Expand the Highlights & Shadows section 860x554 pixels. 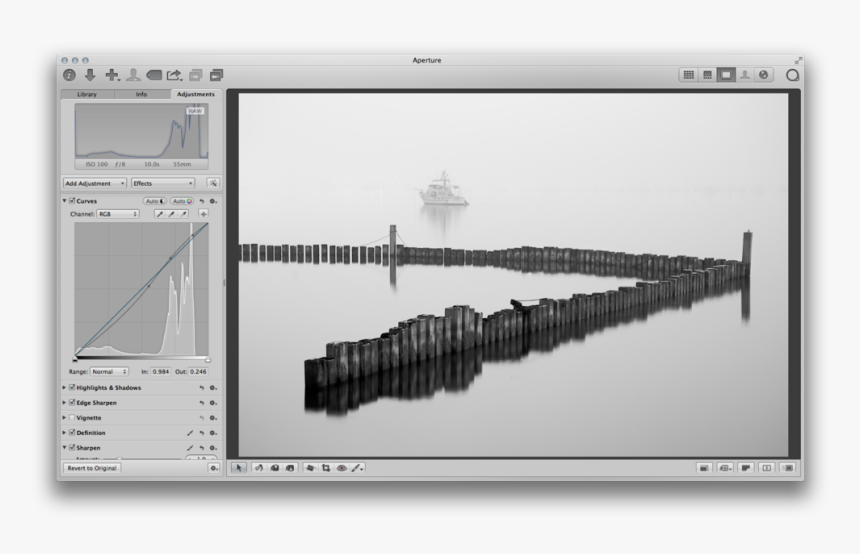(65, 388)
